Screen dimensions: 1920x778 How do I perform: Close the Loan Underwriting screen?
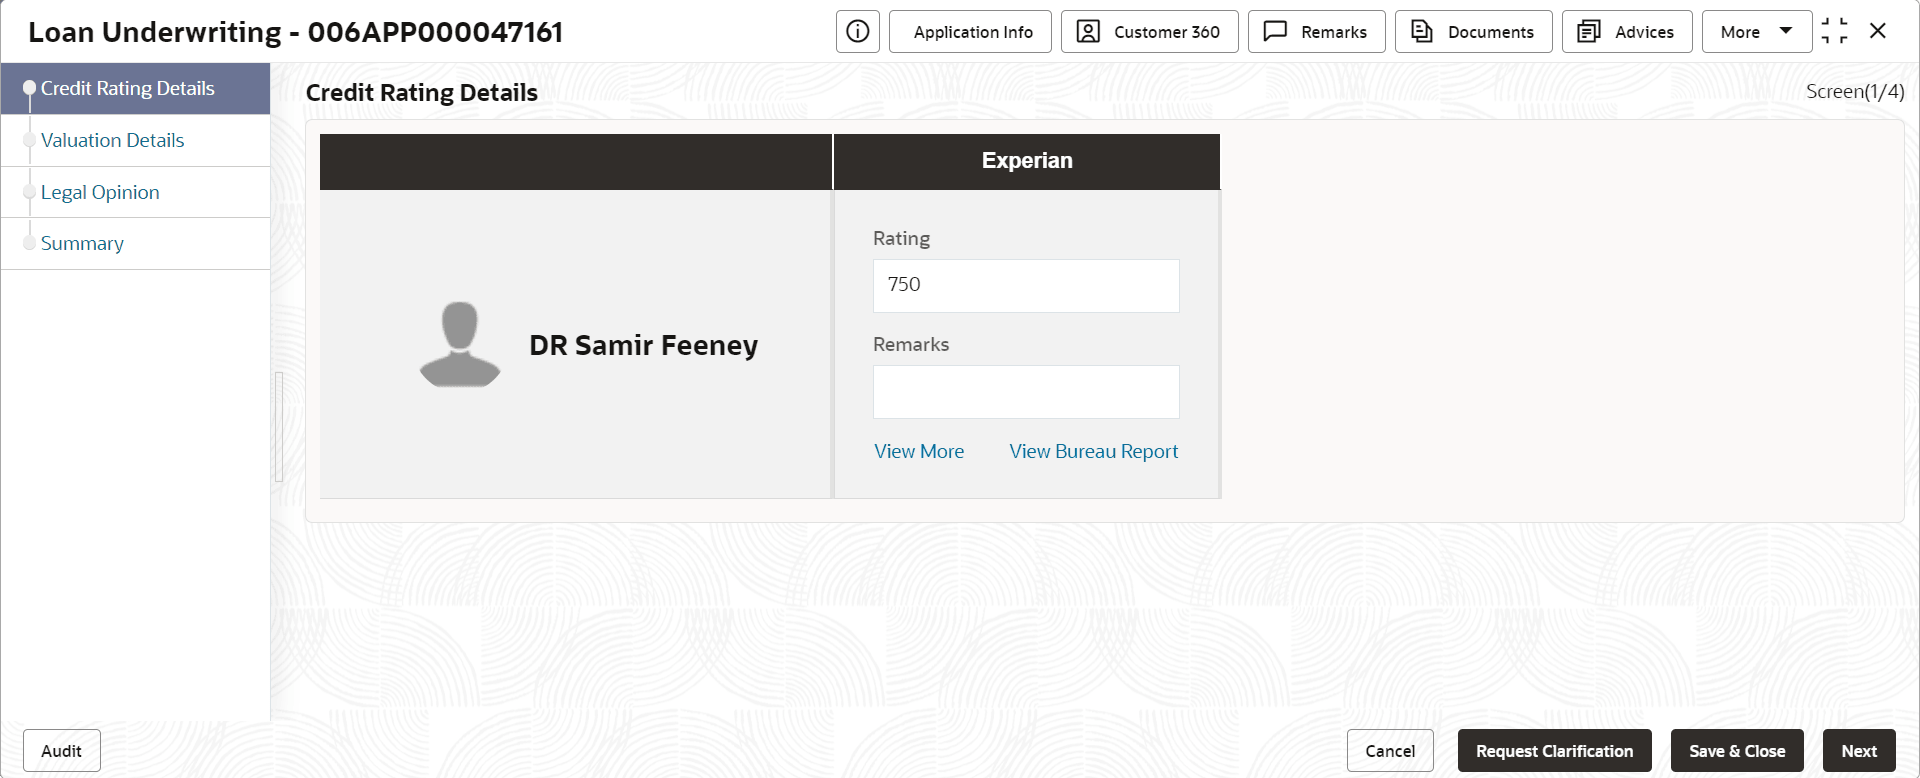click(x=1878, y=31)
